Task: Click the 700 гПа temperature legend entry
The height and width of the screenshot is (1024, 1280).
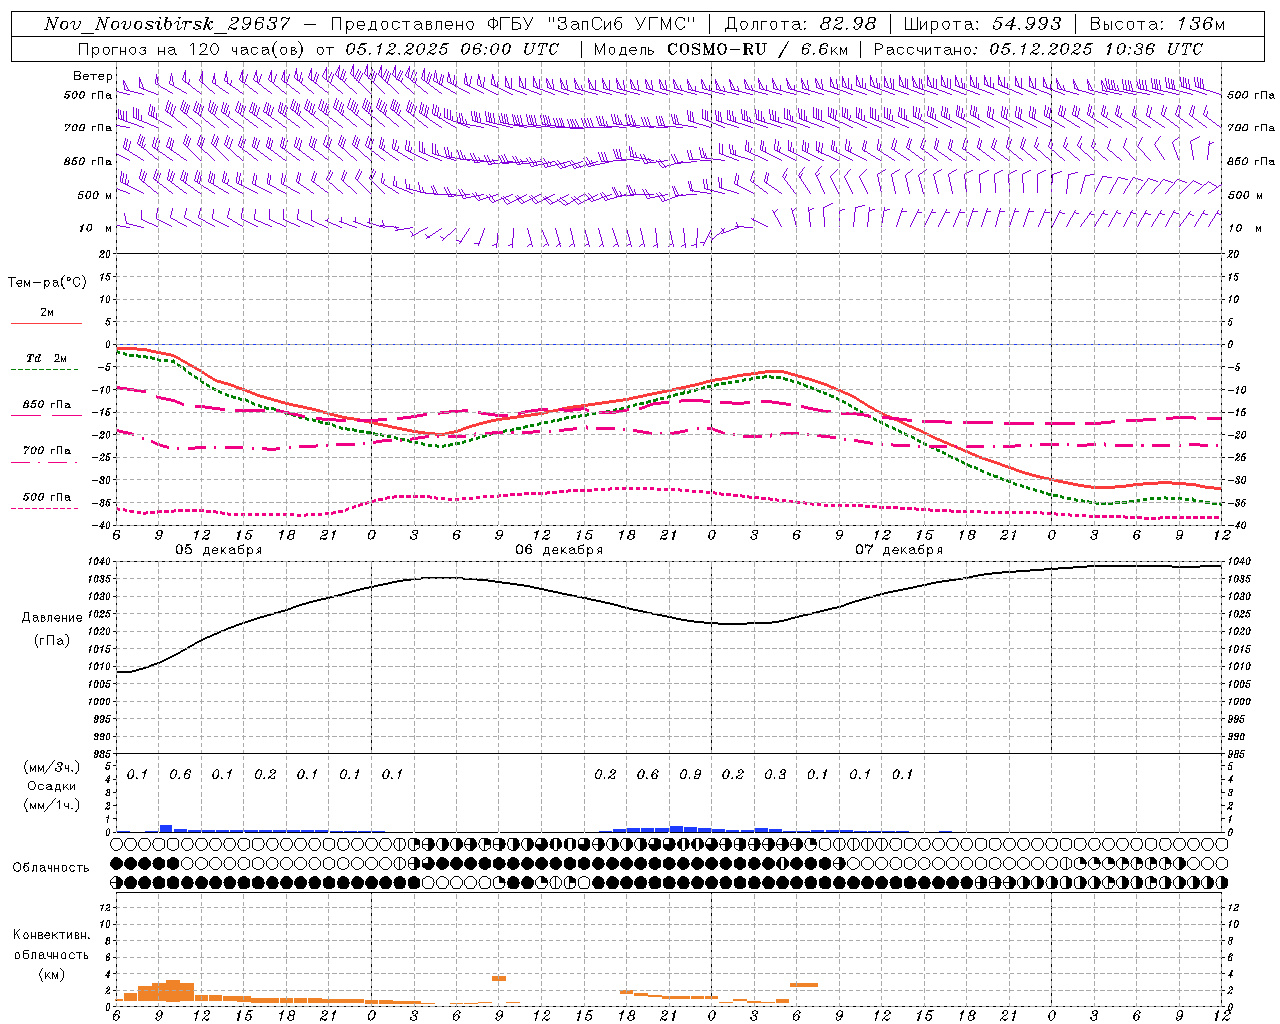Action: (x=47, y=450)
